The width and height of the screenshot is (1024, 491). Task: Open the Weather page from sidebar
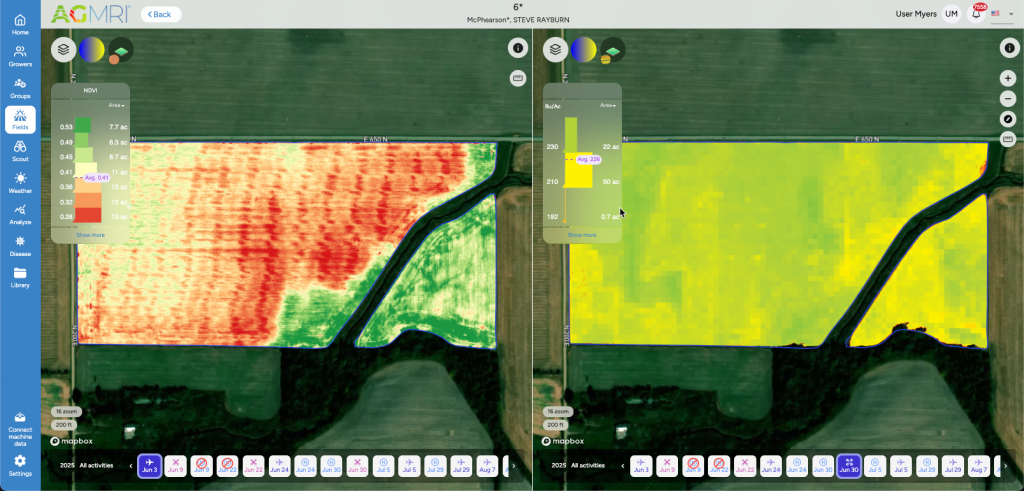pyautogui.click(x=20, y=182)
